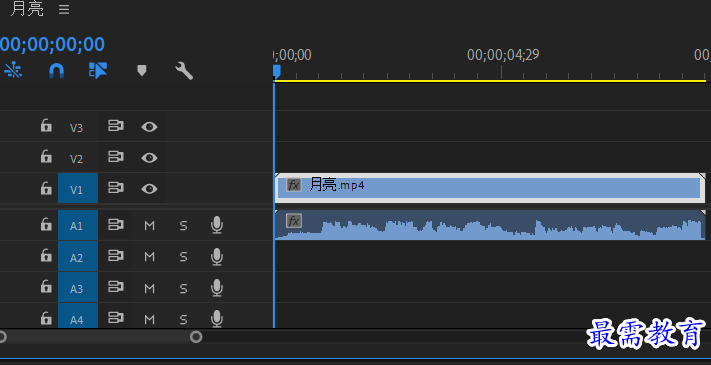Toggle A1 track targeting
711x365 pixels.
pyautogui.click(x=78, y=225)
